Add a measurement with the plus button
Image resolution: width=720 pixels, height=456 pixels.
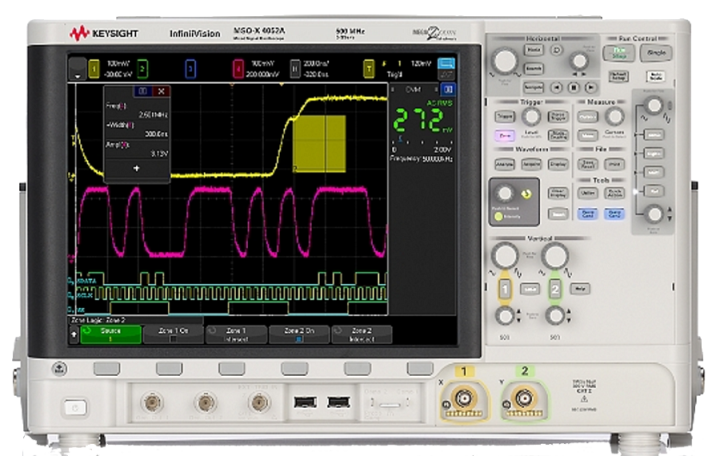[x=136, y=169]
